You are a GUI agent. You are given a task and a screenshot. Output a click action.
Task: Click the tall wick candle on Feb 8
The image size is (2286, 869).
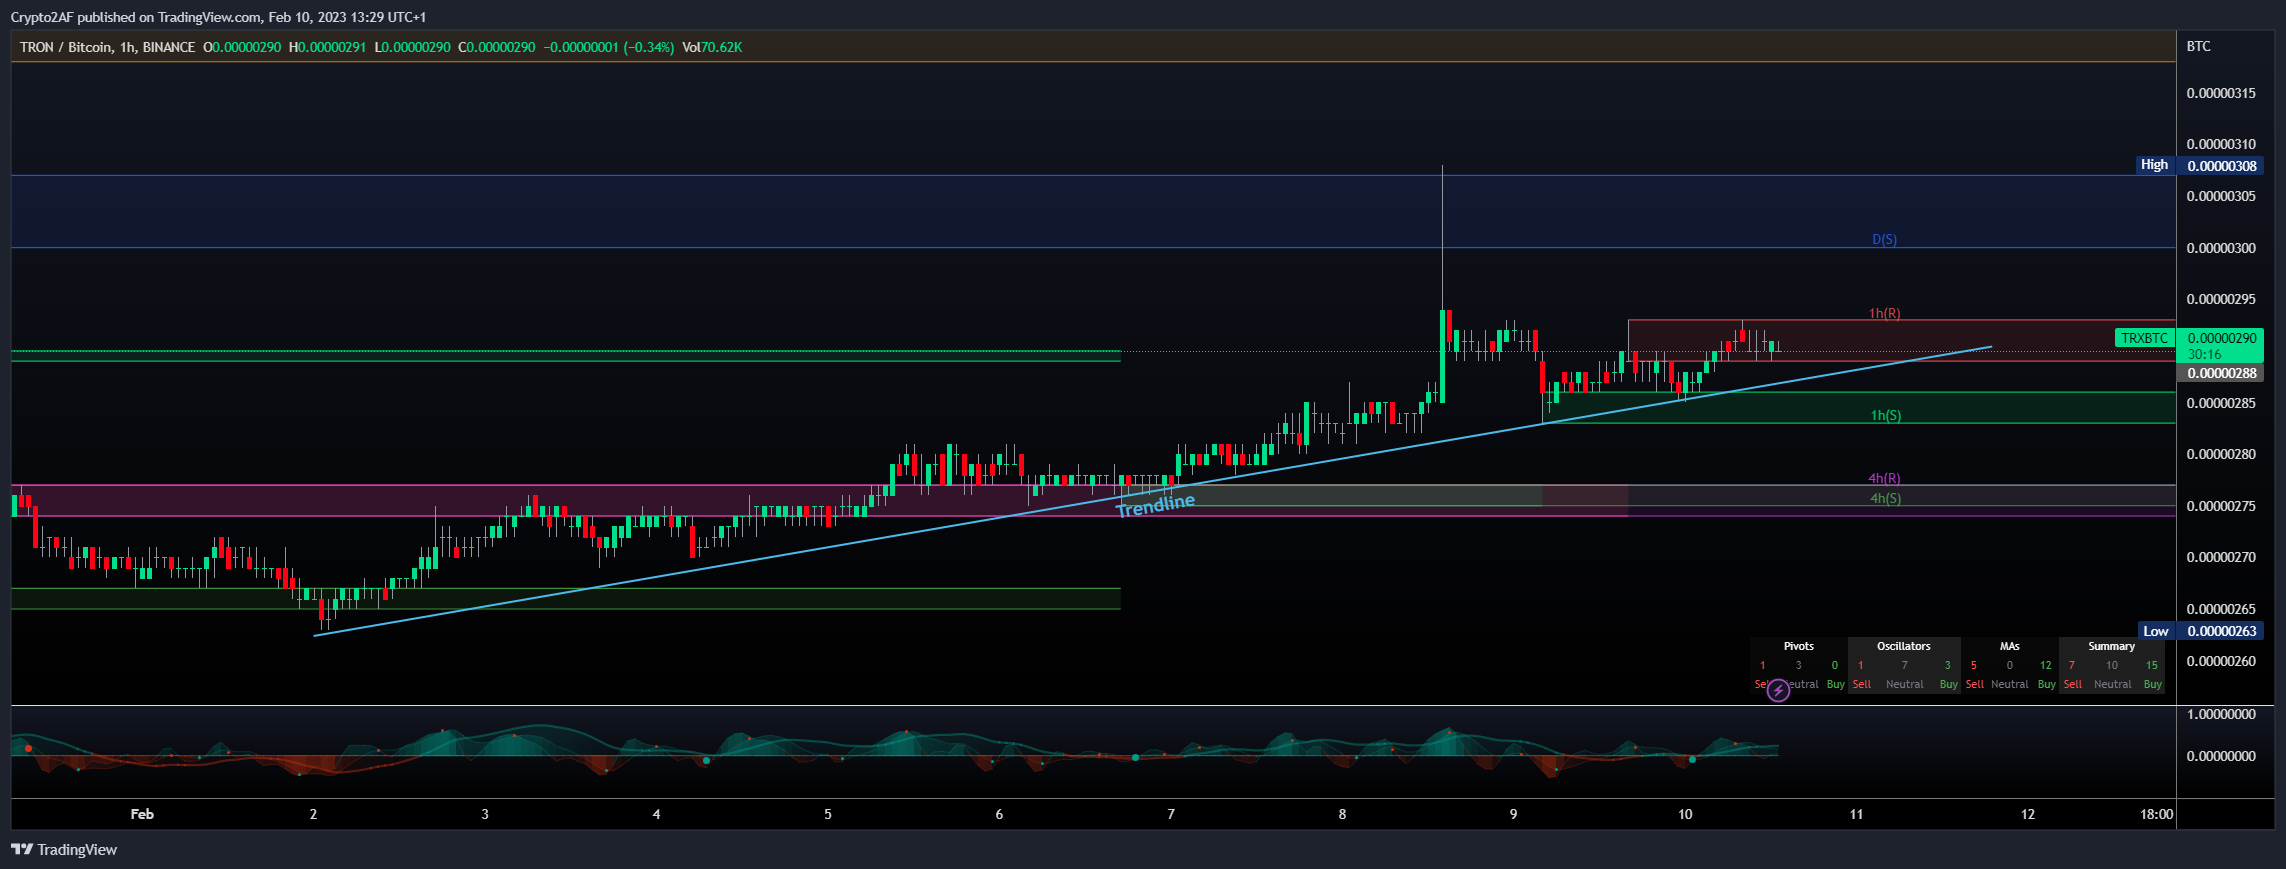click(x=1442, y=285)
